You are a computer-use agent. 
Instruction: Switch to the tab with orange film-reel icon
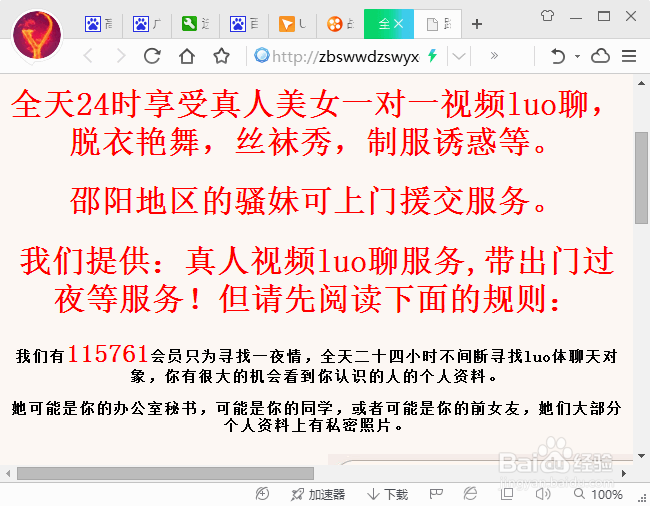340,24
